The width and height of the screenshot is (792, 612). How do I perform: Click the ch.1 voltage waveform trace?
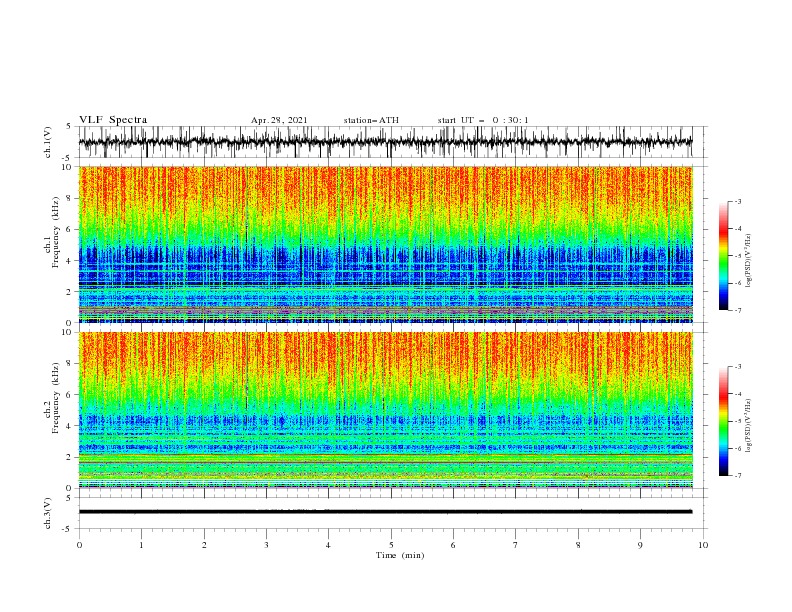pos(385,142)
